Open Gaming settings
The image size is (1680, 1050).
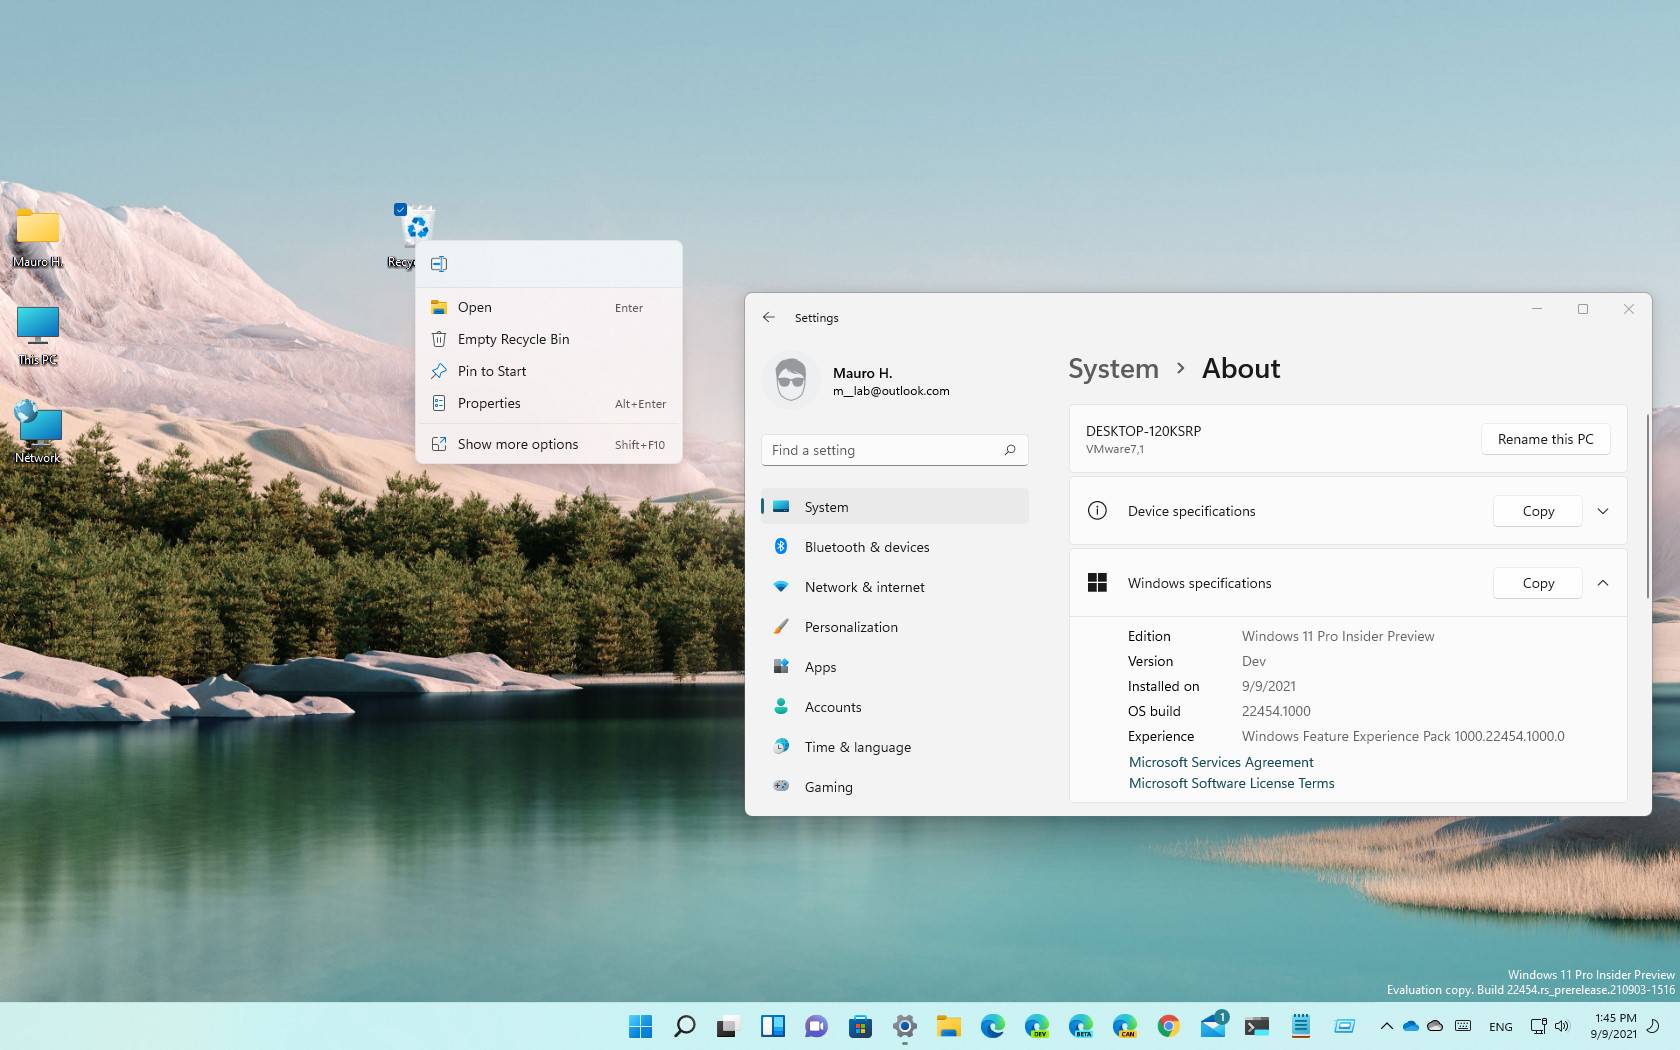827,787
